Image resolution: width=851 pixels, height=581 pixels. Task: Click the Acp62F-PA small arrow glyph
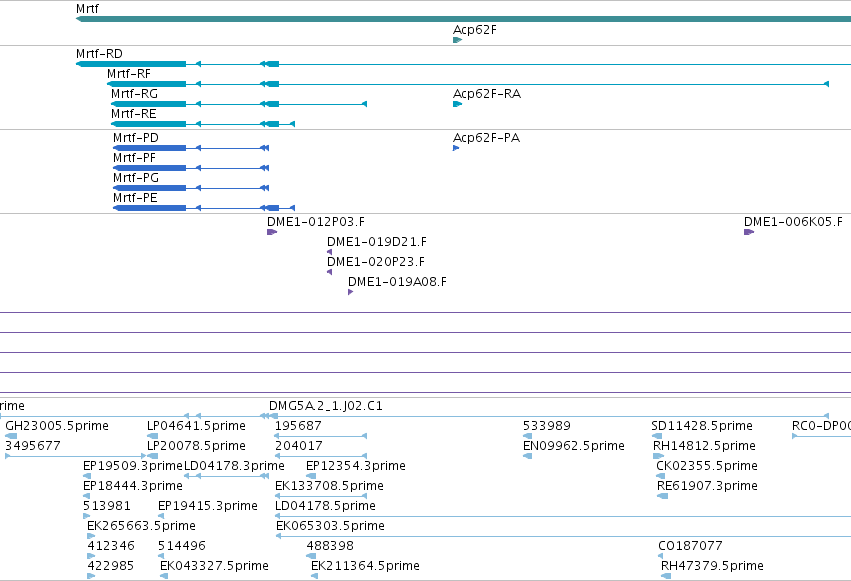pyautogui.click(x=456, y=148)
